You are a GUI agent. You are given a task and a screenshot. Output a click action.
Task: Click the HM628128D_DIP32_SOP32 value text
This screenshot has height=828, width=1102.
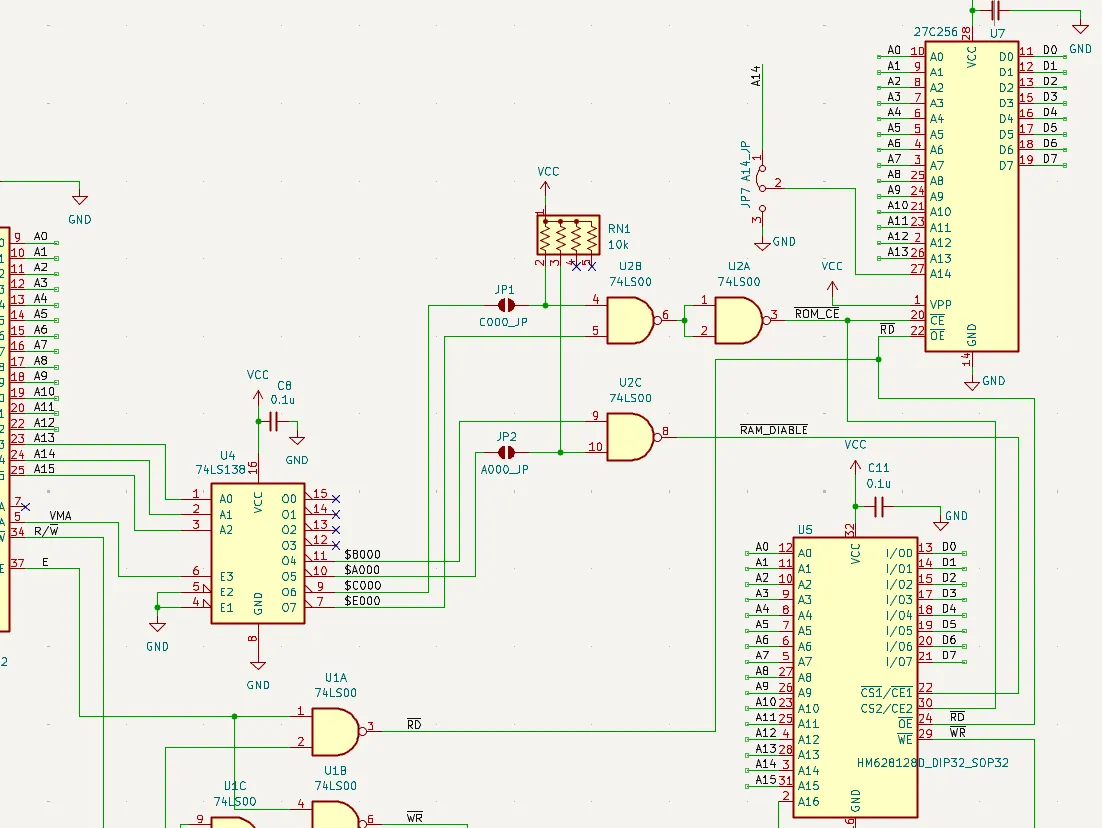[x=933, y=763]
